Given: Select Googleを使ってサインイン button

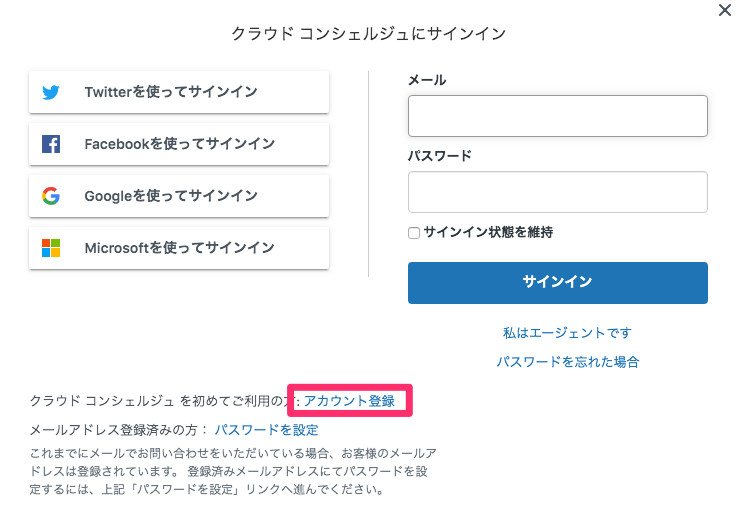Looking at the screenshot, I should coord(179,196).
